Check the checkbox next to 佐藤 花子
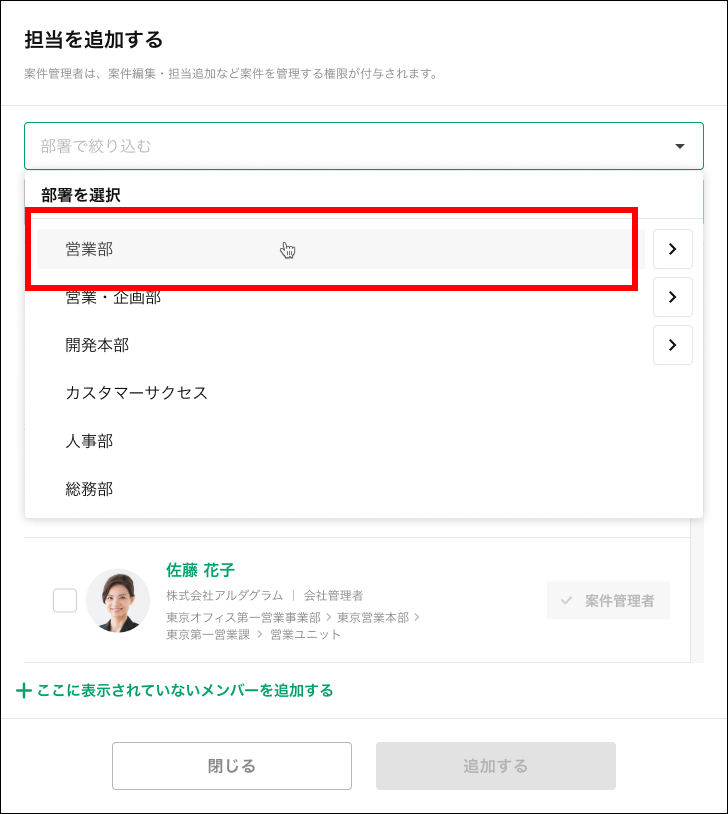 (x=65, y=600)
